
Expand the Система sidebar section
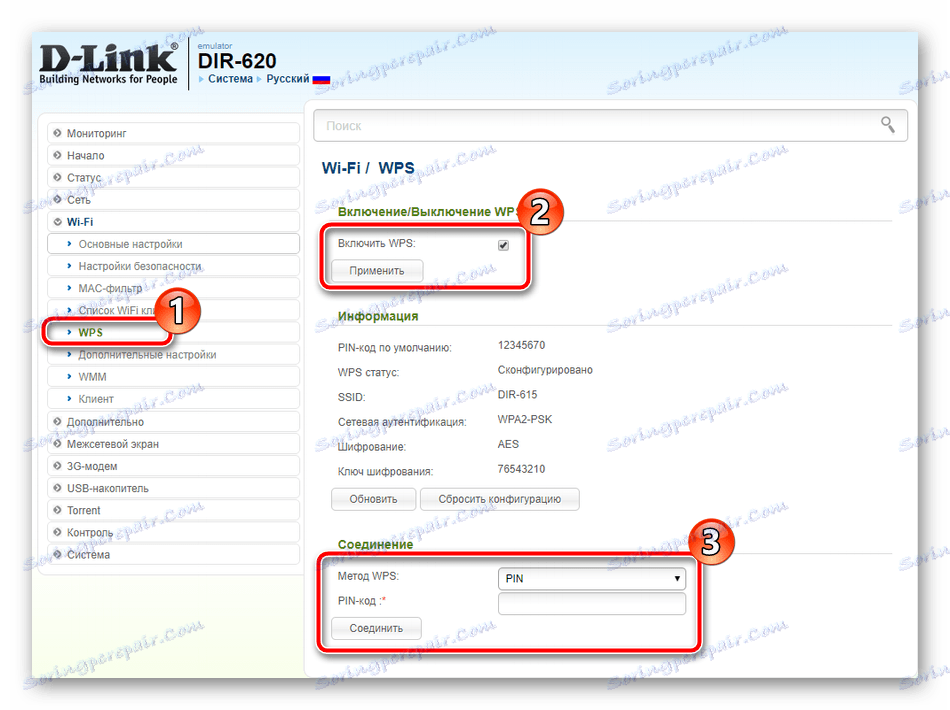click(173, 555)
